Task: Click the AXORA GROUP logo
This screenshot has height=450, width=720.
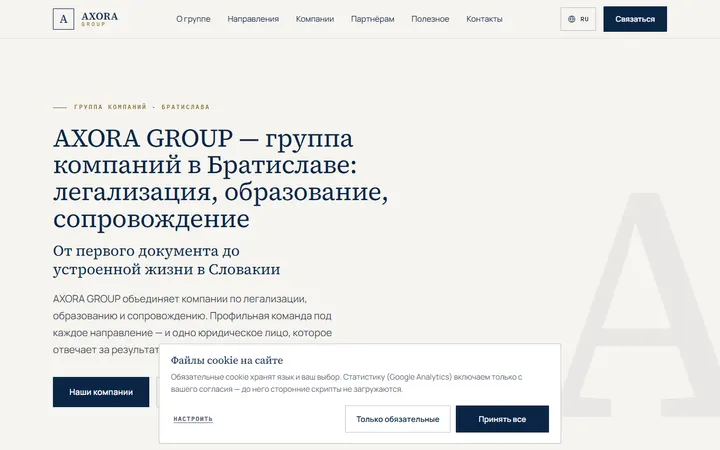Action: click(x=85, y=19)
